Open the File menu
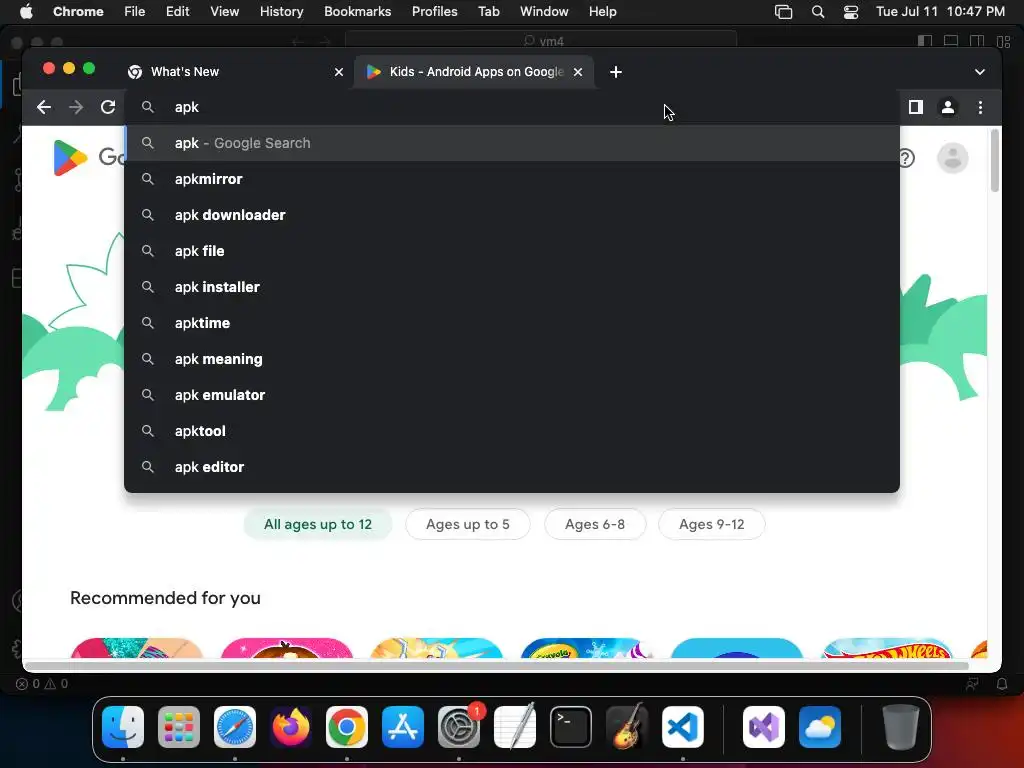 click(135, 12)
